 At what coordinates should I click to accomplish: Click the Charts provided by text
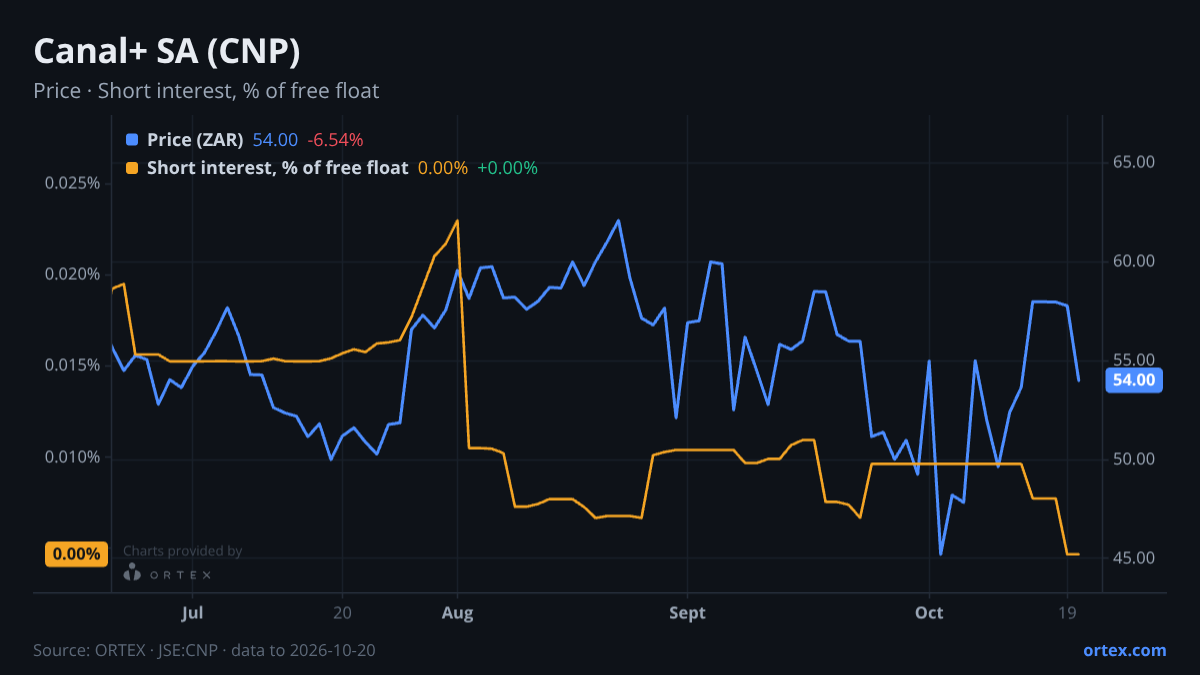point(182,551)
